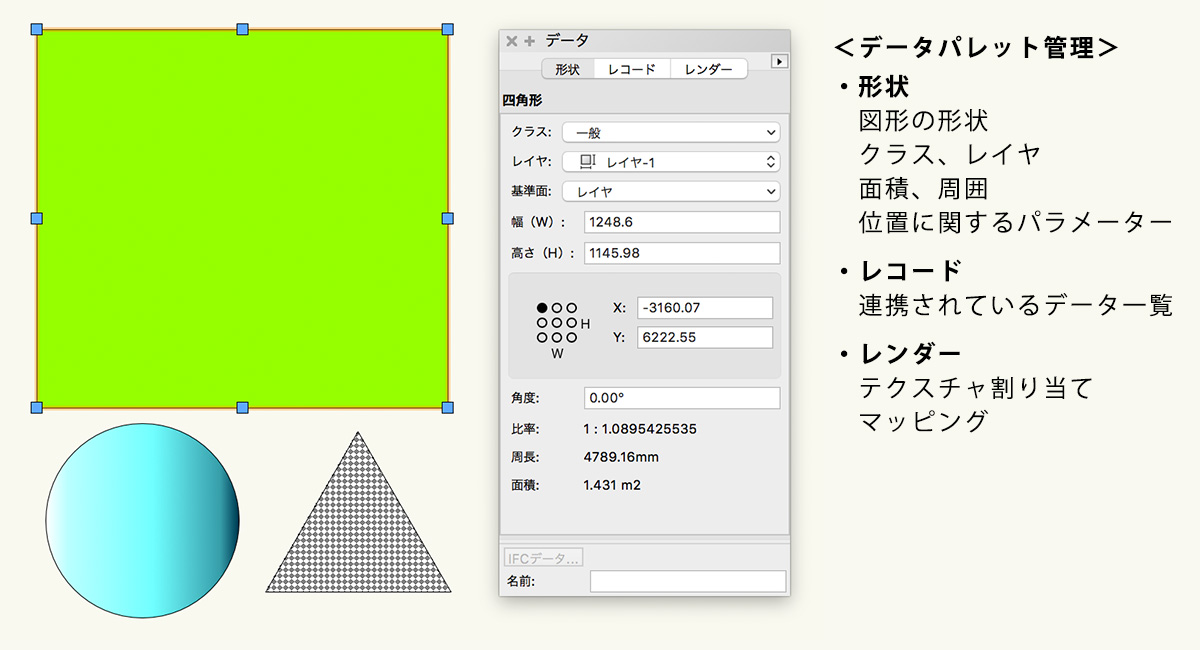
Task: Select the cyan gradient circle
Action: [x=143, y=520]
